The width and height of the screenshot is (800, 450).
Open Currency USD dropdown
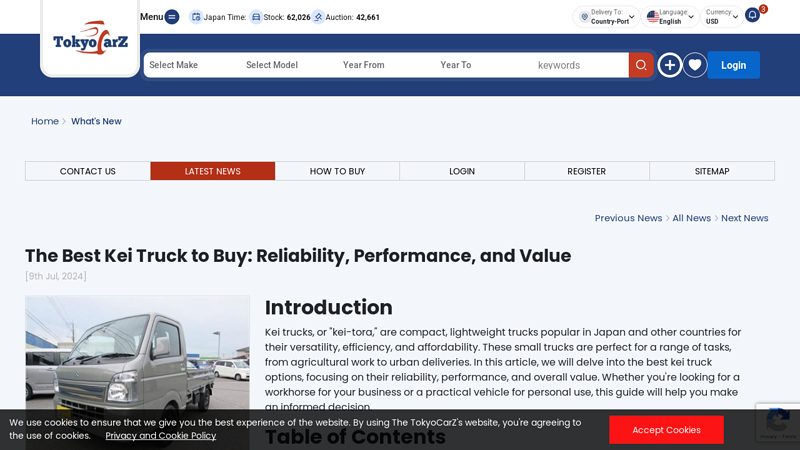(721, 17)
